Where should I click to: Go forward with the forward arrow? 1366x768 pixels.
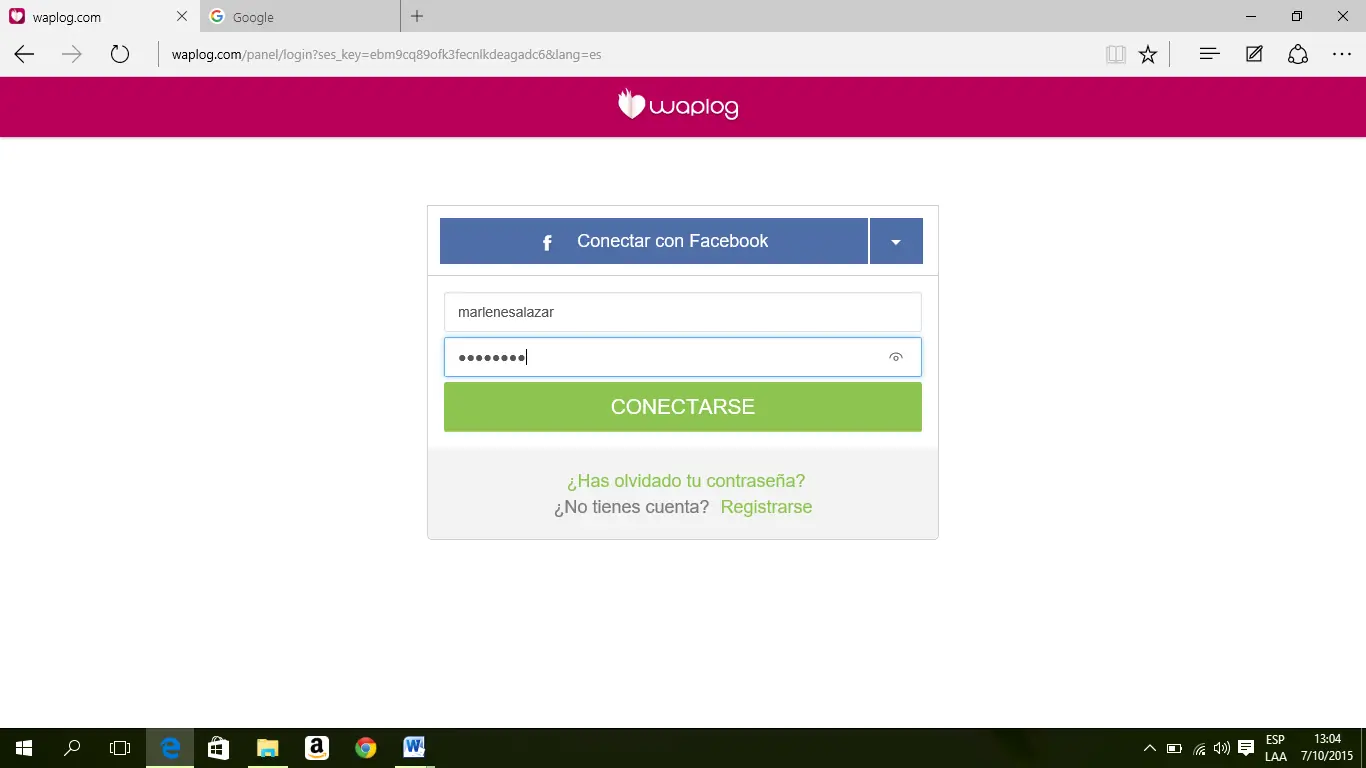tap(72, 54)
